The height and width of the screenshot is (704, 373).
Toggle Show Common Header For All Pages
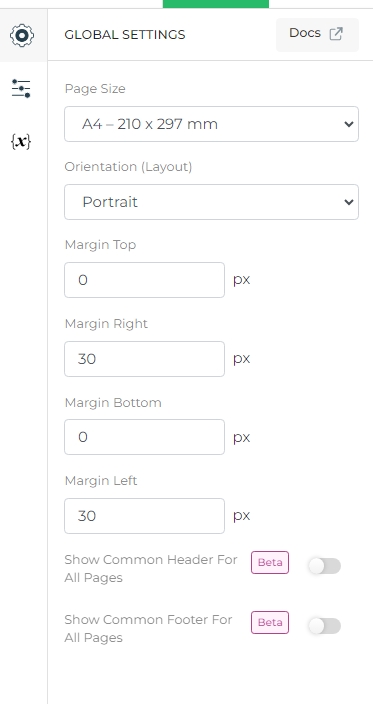pos(325,566)
